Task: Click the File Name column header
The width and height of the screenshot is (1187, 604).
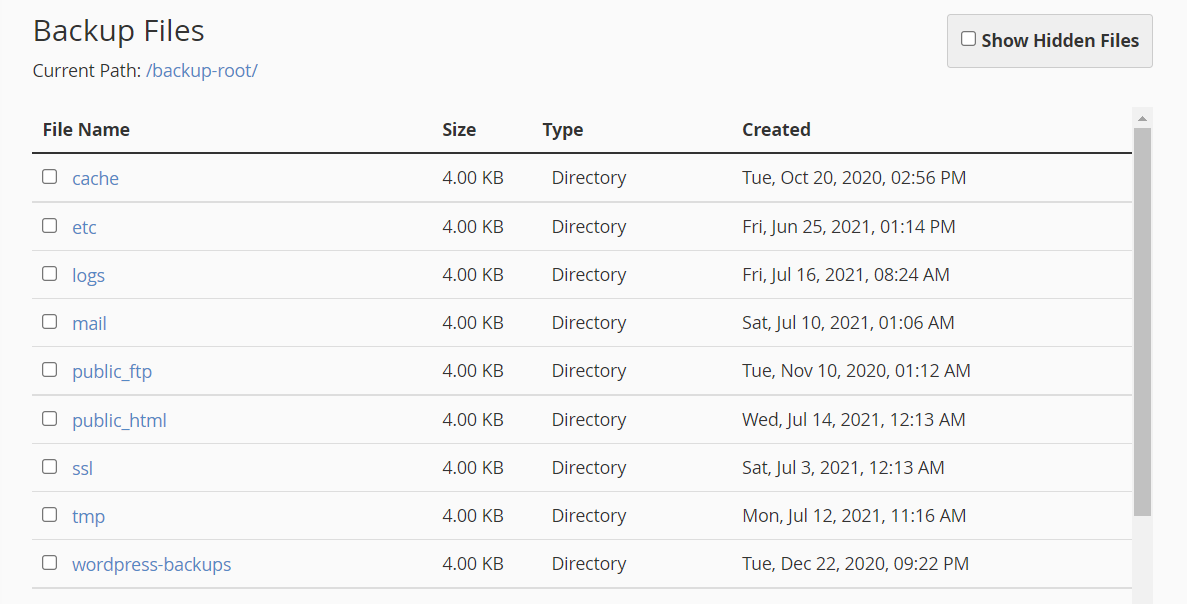Action: tap(86, 129)
